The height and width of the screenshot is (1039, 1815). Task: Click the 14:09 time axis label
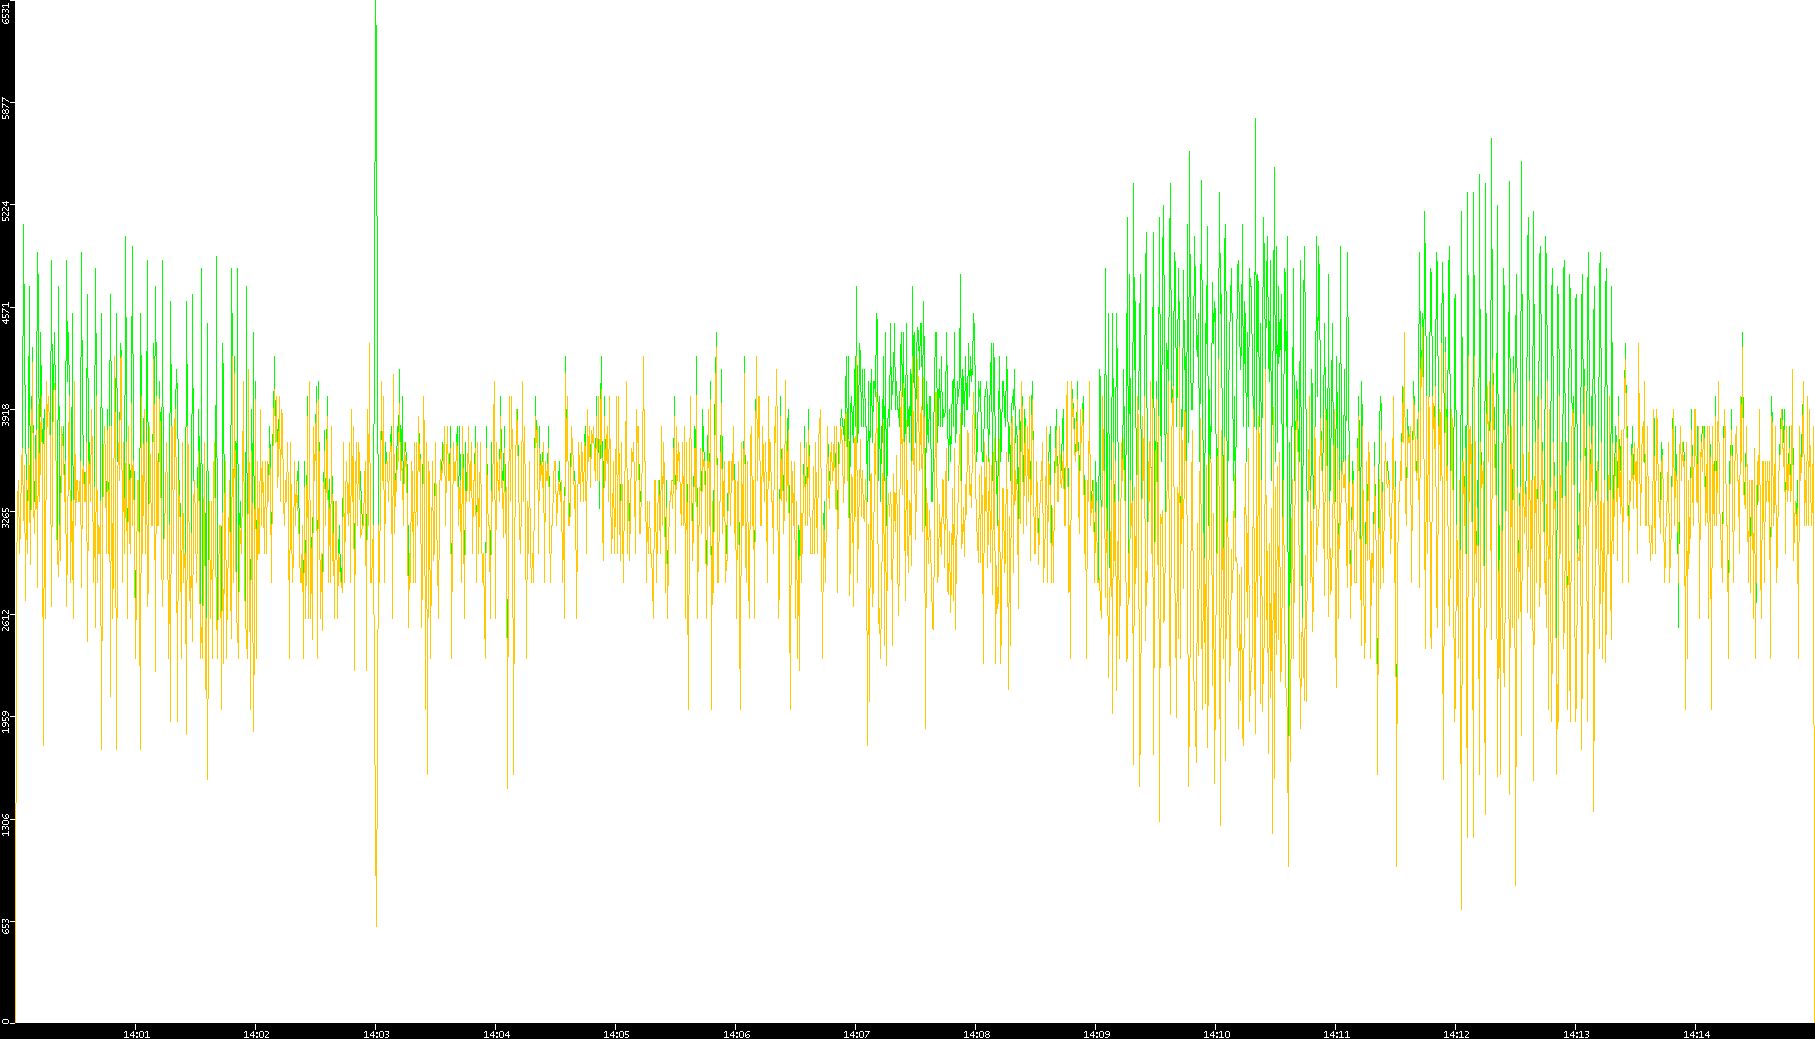point(1096,1034)
